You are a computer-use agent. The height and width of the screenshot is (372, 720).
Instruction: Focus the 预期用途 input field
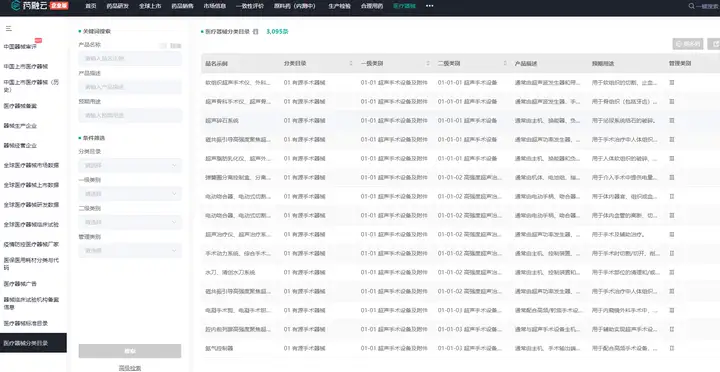(x=130, y=115)
